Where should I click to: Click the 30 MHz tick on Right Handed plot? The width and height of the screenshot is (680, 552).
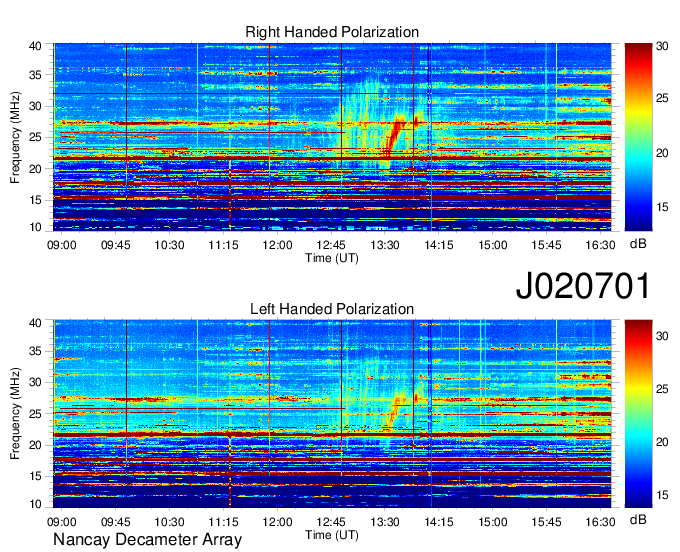(x=36, y=106)
